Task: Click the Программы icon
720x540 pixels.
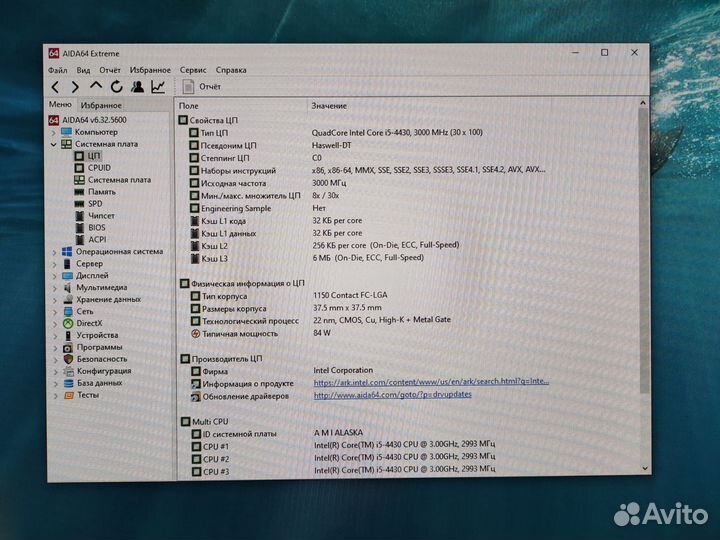Action: [x=68, y=348]
